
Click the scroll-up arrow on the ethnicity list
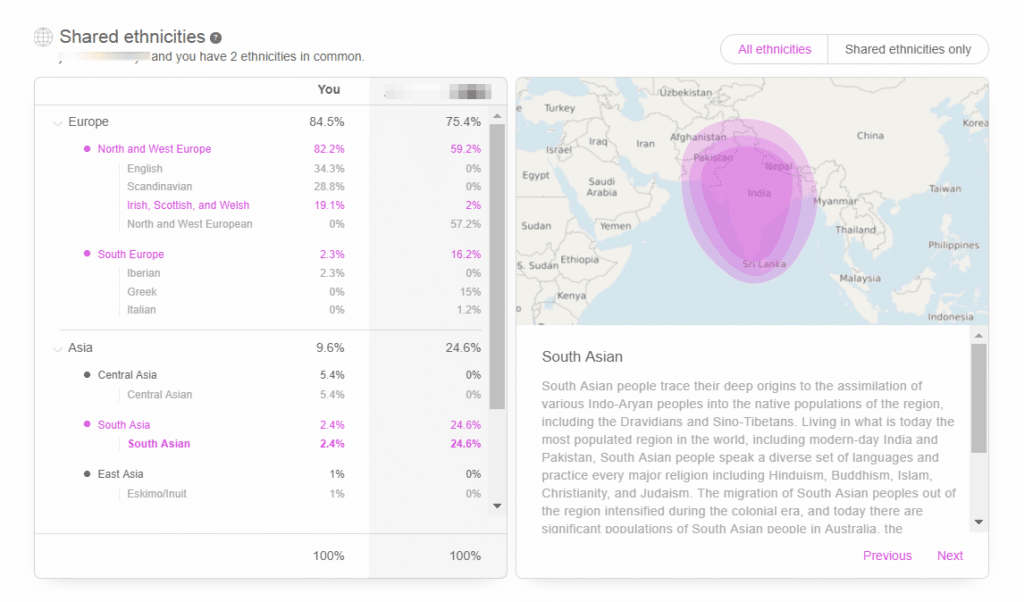pos(497,117)
